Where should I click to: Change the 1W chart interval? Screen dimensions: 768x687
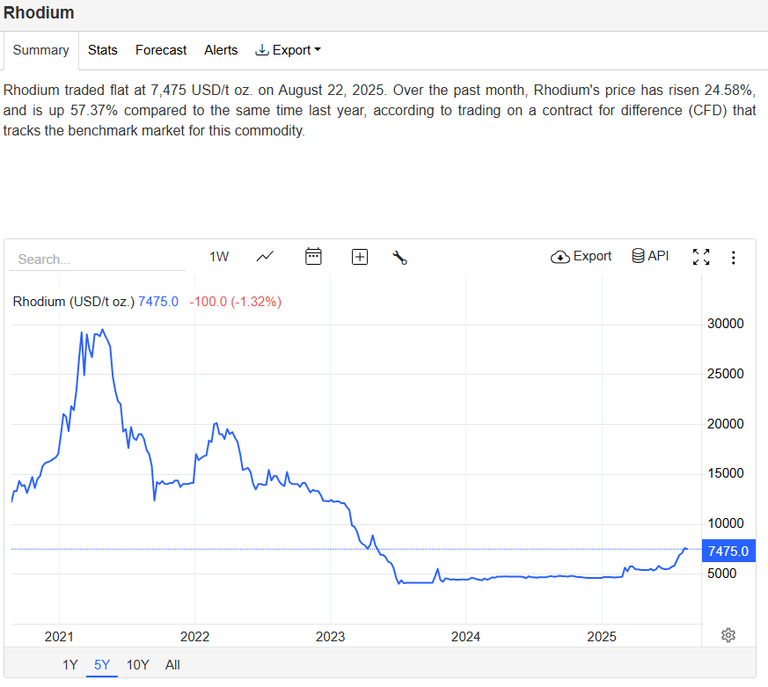219,257
